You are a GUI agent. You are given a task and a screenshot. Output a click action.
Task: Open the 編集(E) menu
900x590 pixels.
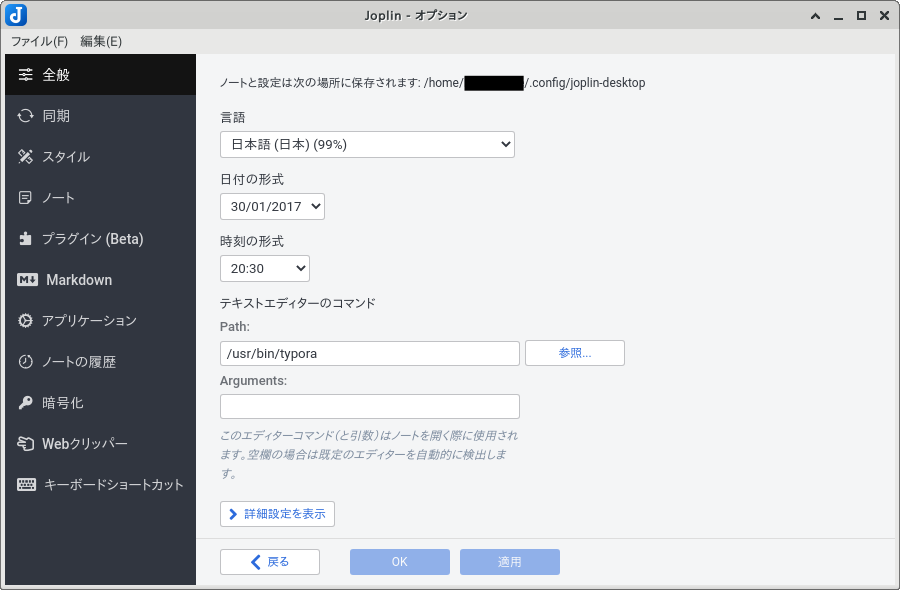click(101, 41)
